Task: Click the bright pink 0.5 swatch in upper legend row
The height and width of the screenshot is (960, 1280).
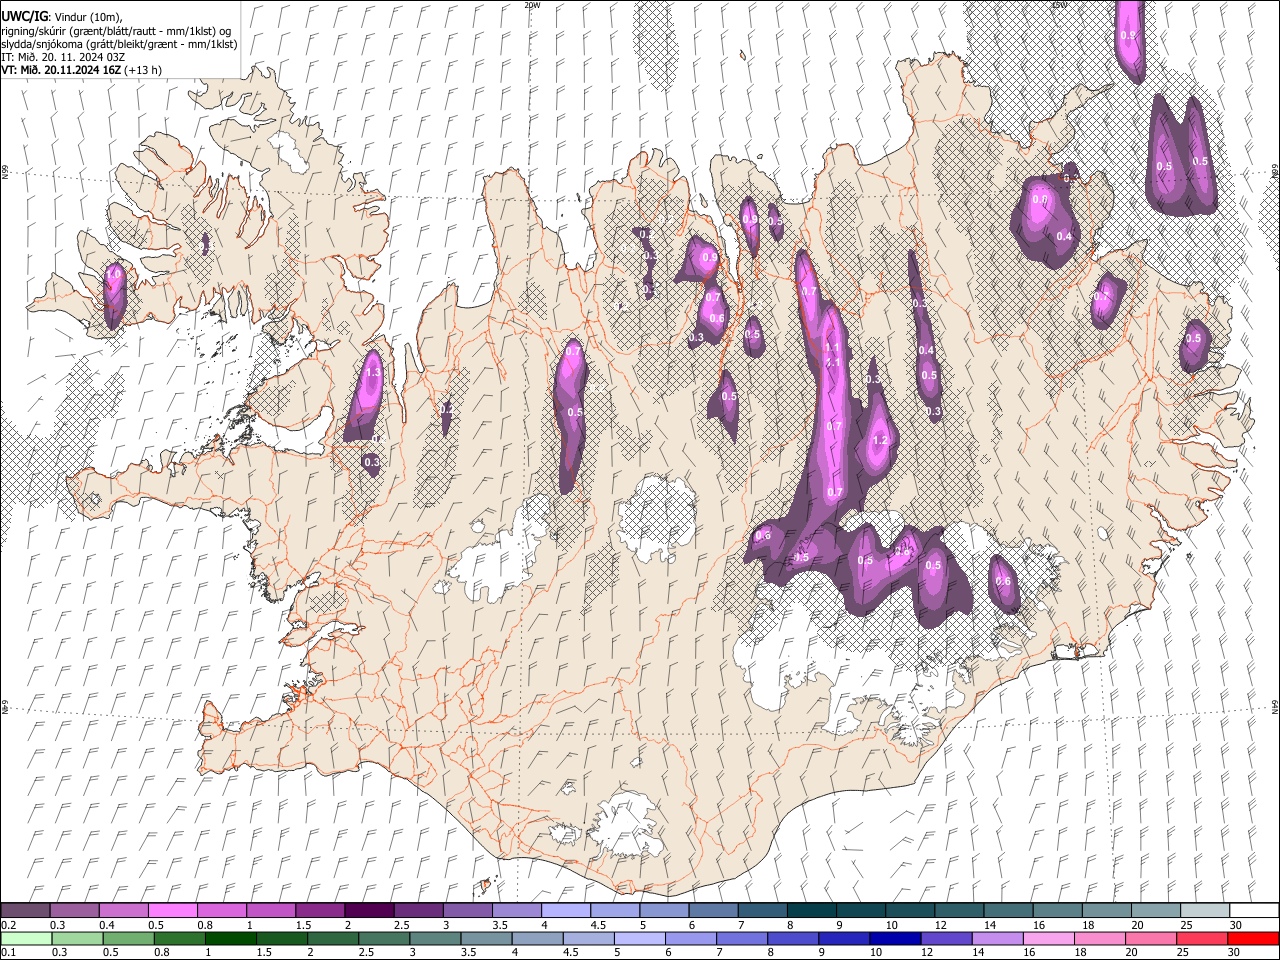Action: coord(172,911)
